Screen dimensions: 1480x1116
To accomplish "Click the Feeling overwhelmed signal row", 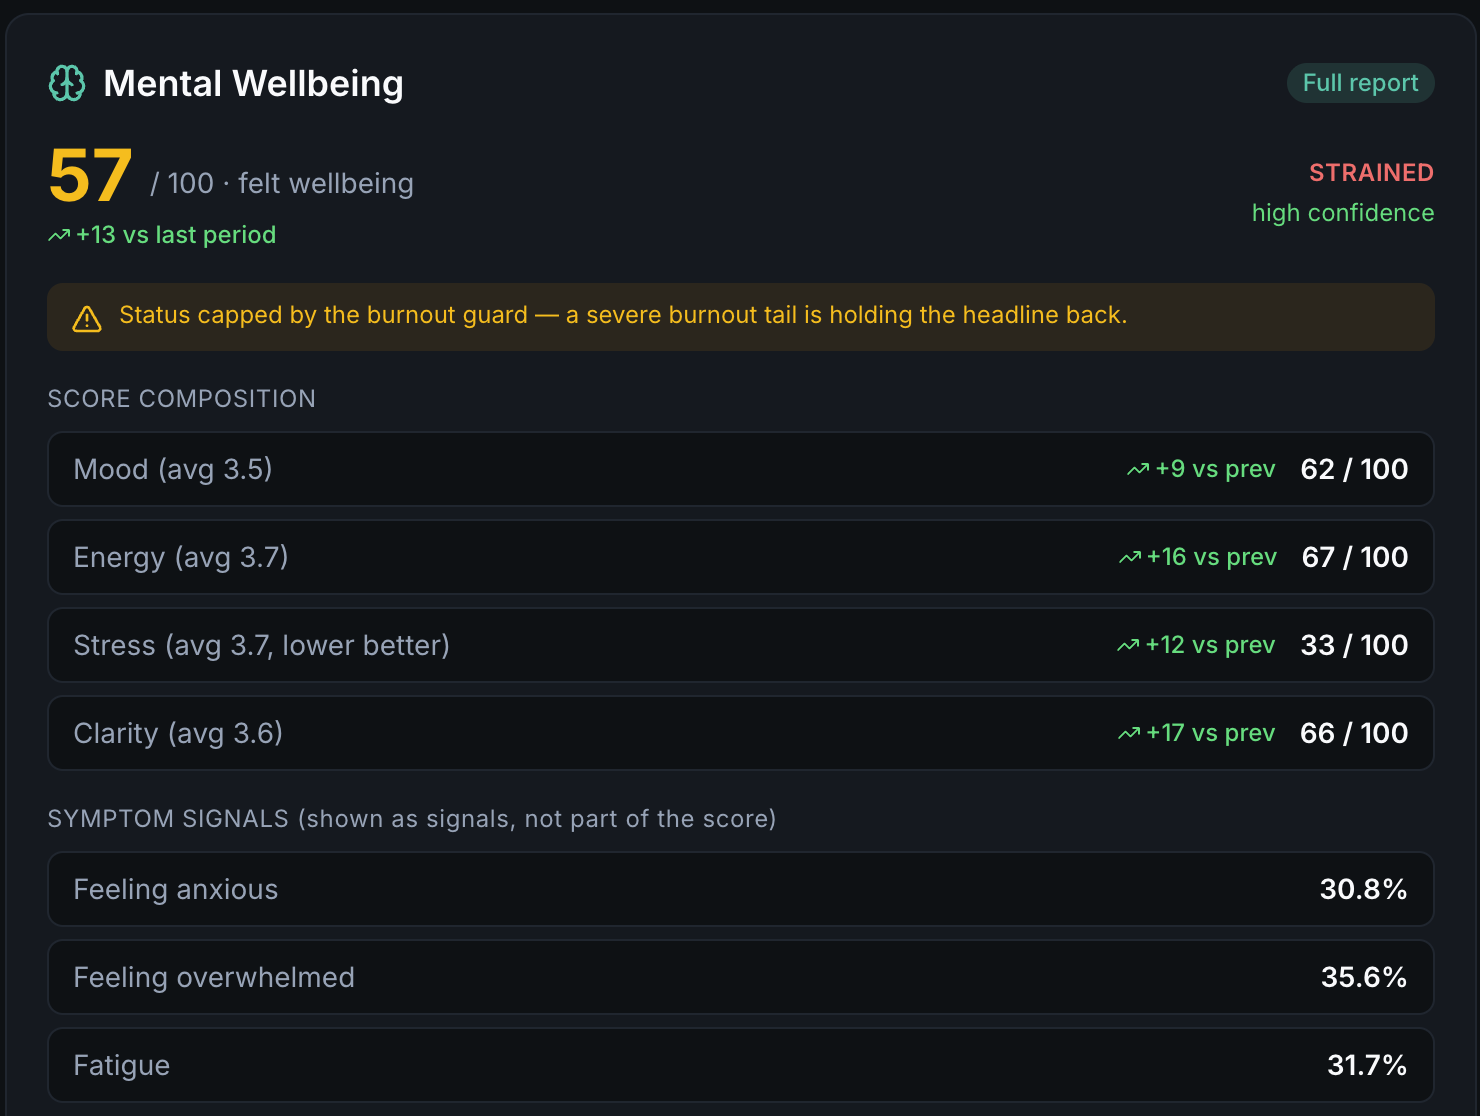I will coord(741,977).
